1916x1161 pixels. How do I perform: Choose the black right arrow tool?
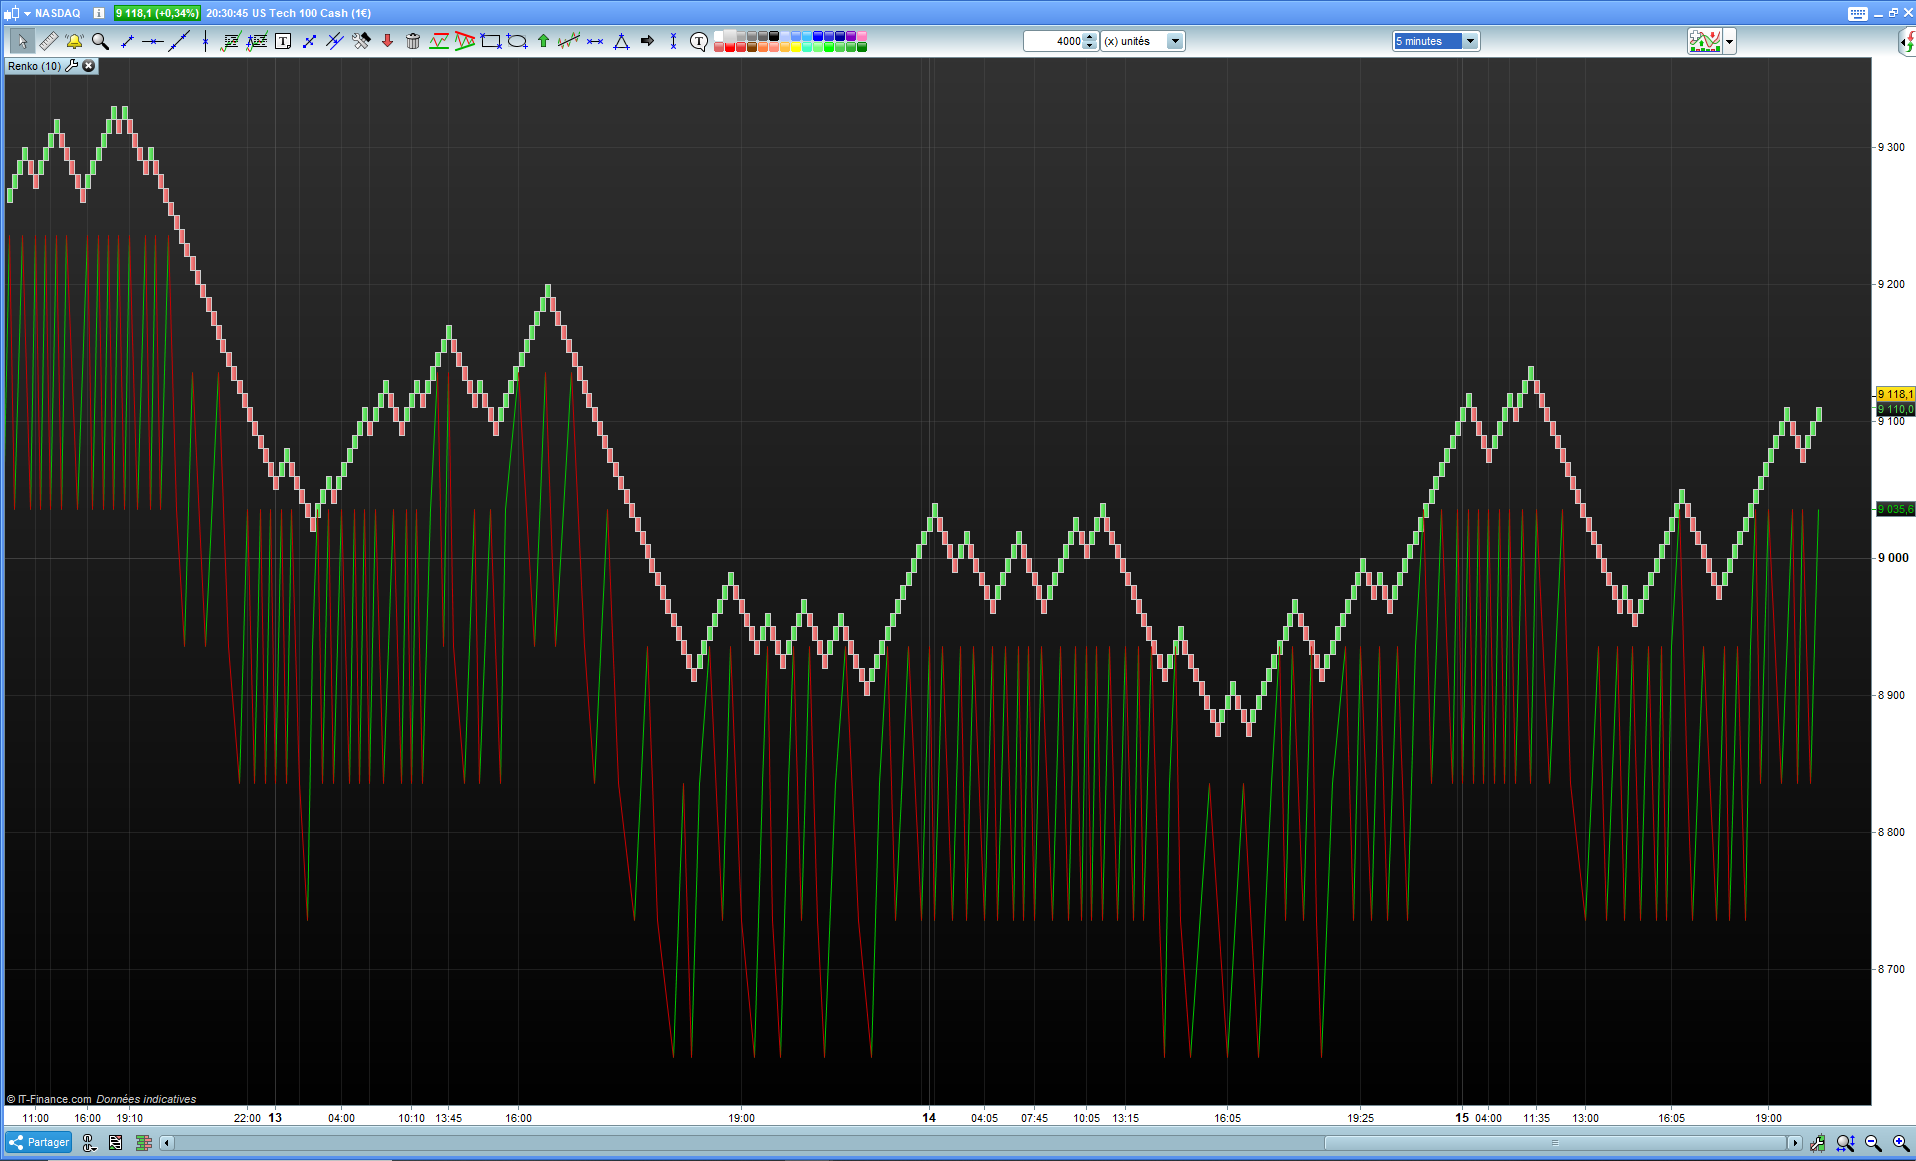647,41
